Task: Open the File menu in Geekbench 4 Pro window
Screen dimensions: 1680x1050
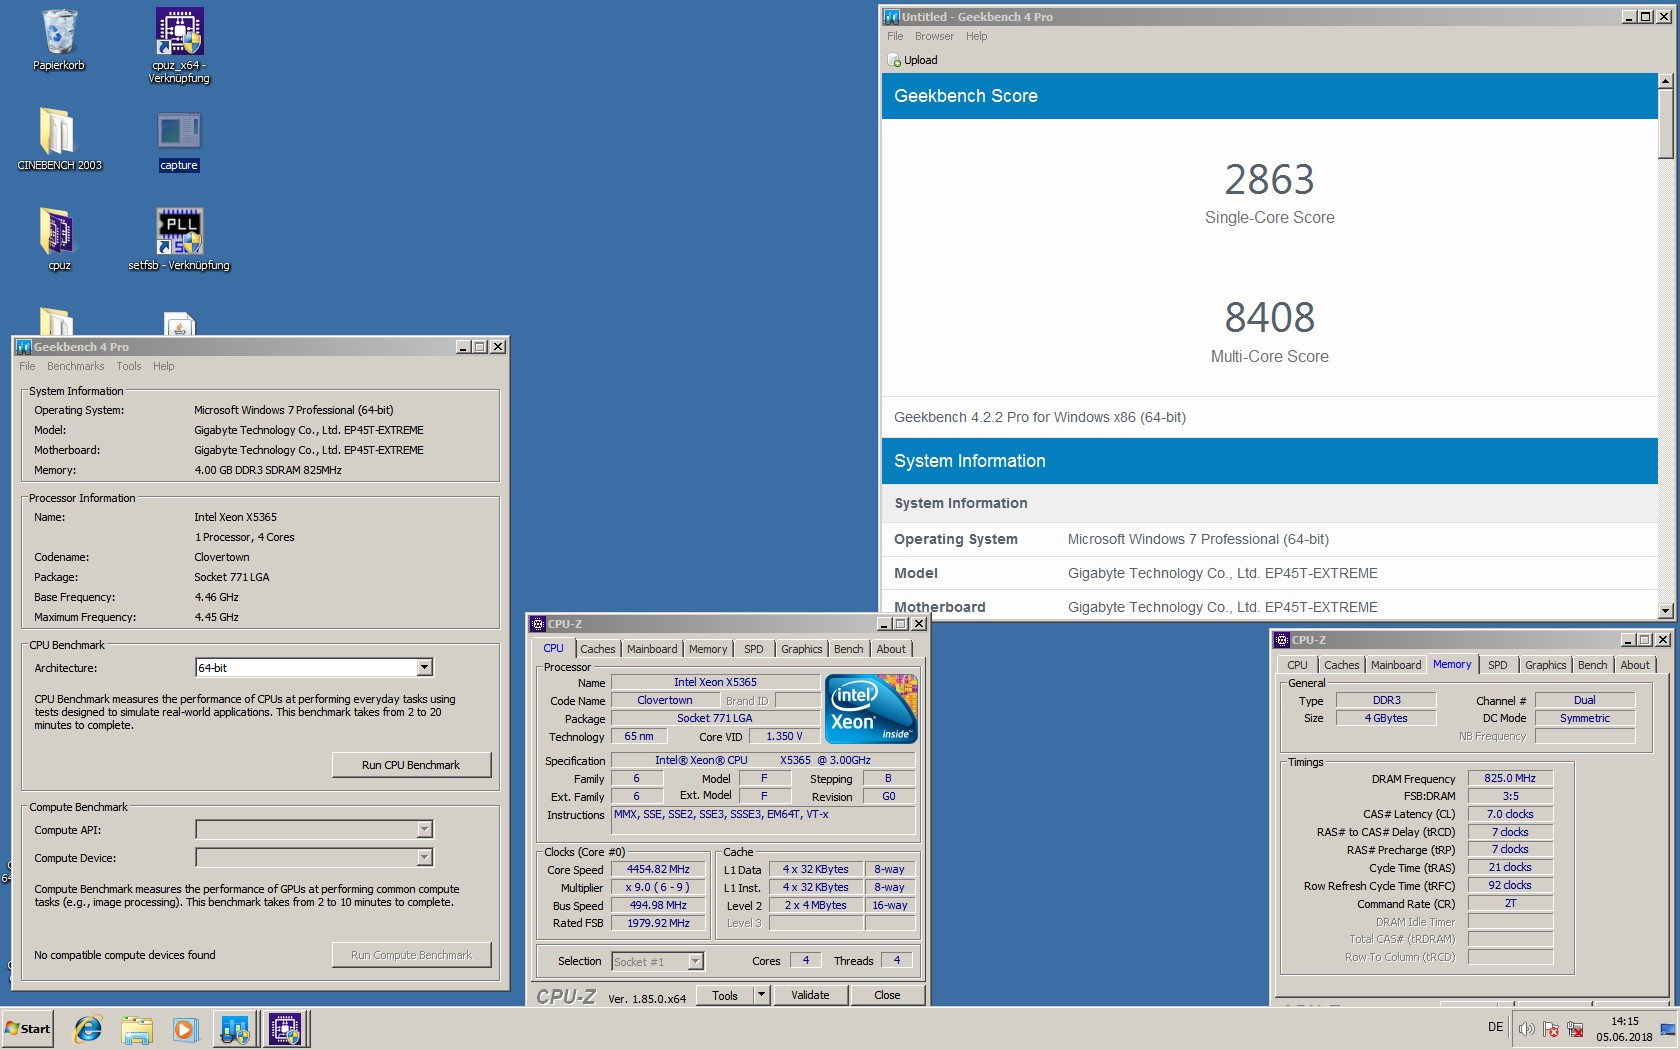Action: 27,366
